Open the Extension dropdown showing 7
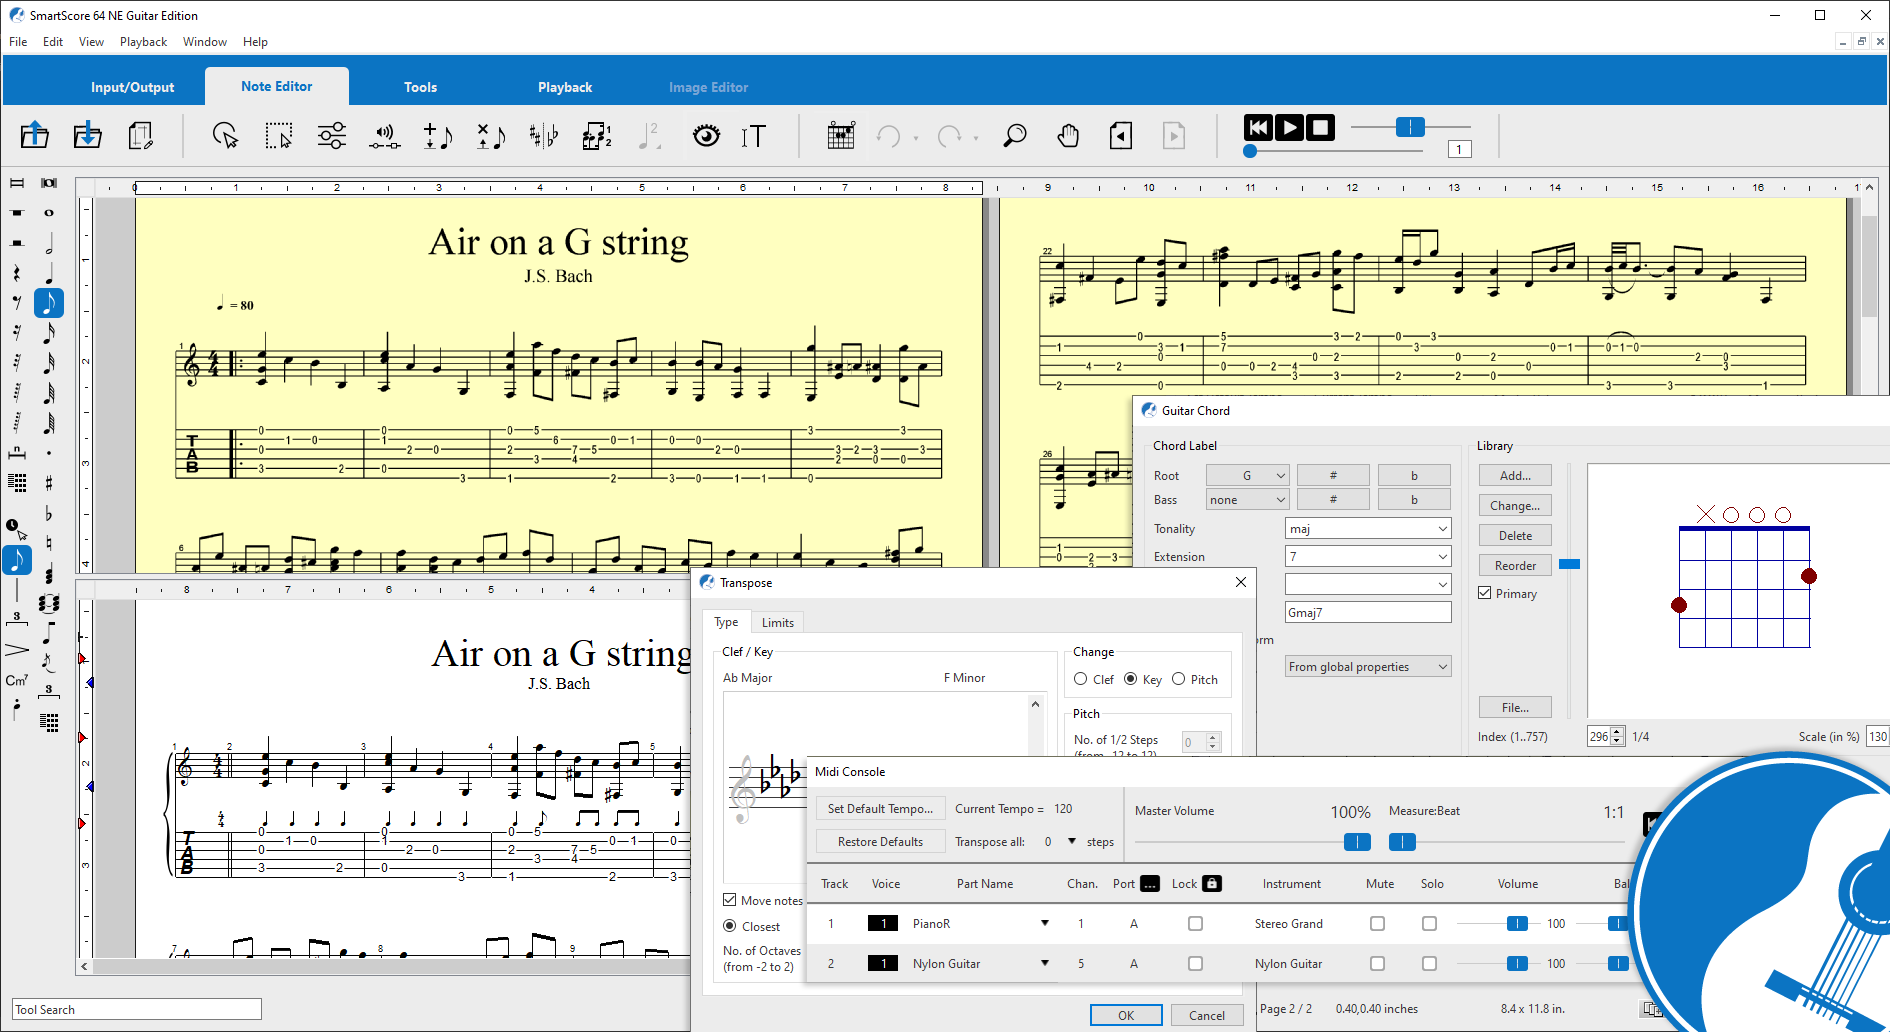1890x1032 pixels. tap(1368, 556)
